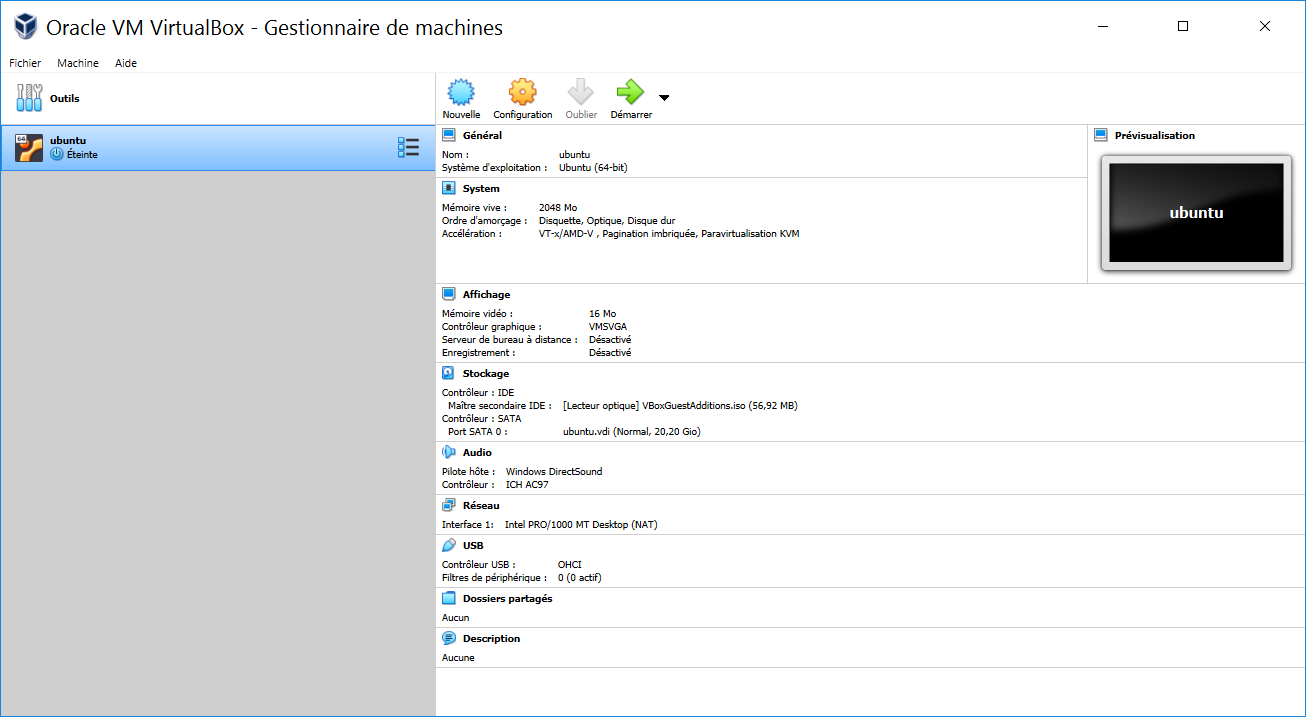
Task: Click the USB section icon
Action: tap(449, 545)
